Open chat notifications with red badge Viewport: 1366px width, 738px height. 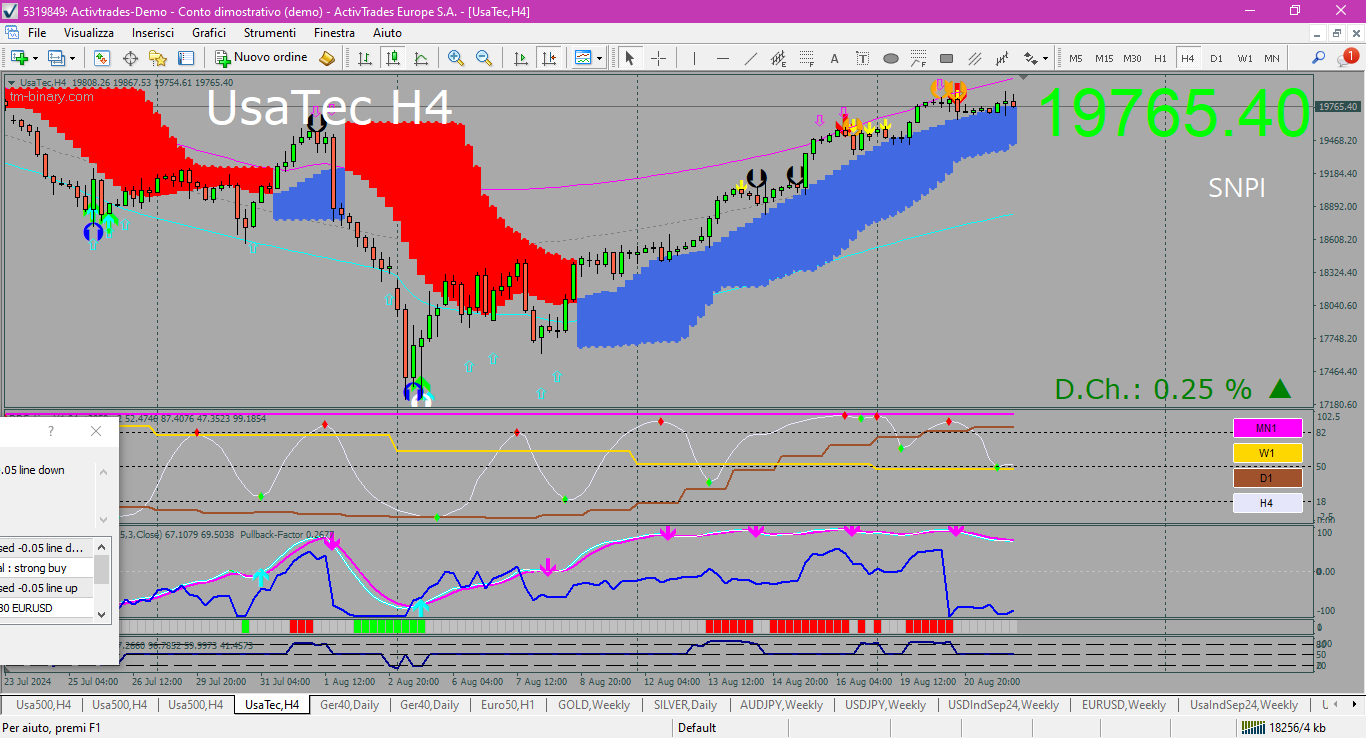click(1349, 58)
